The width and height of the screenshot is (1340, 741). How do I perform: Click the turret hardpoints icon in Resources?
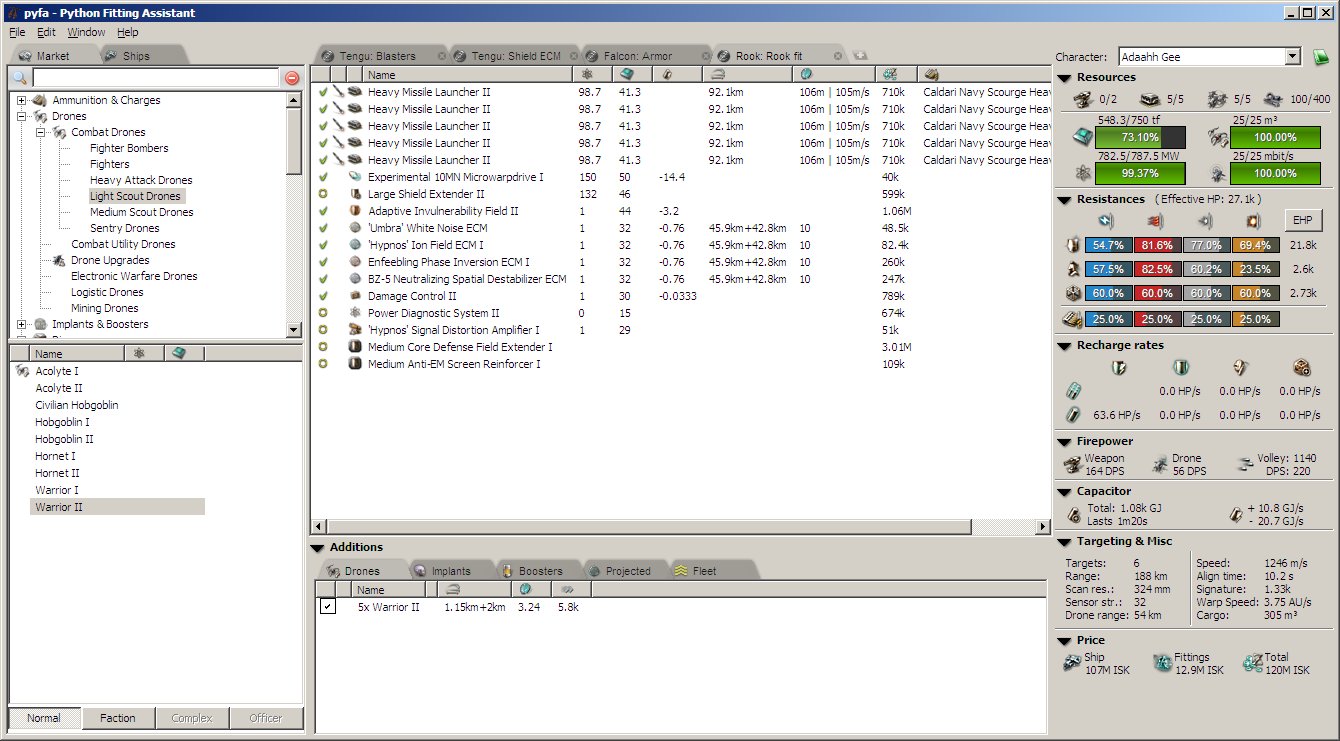click(1082, 99)
